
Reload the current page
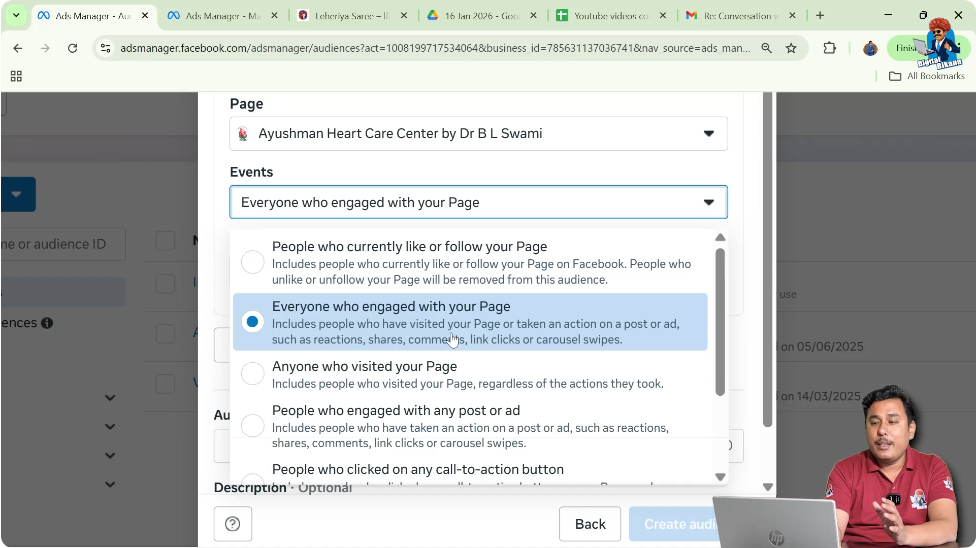[x=72, y=48]
